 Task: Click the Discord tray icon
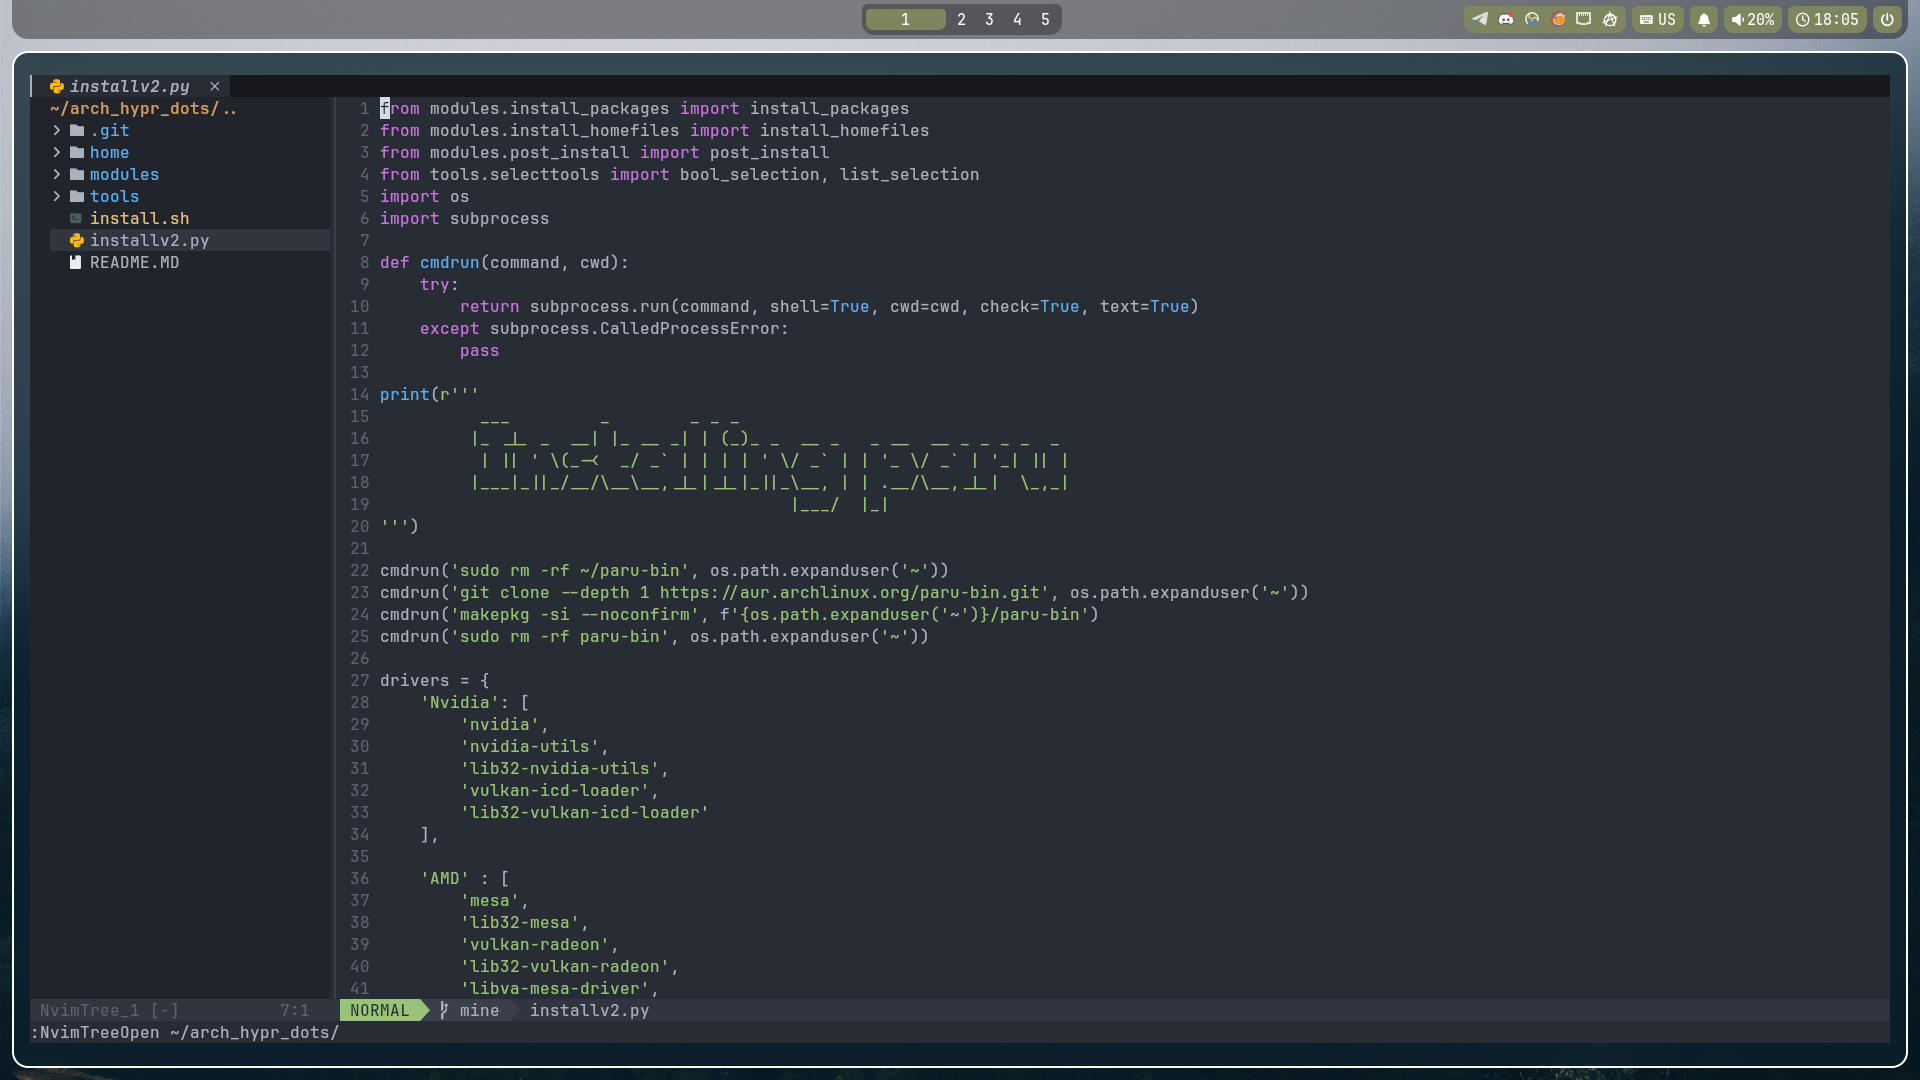click(x=1506, y=19)
